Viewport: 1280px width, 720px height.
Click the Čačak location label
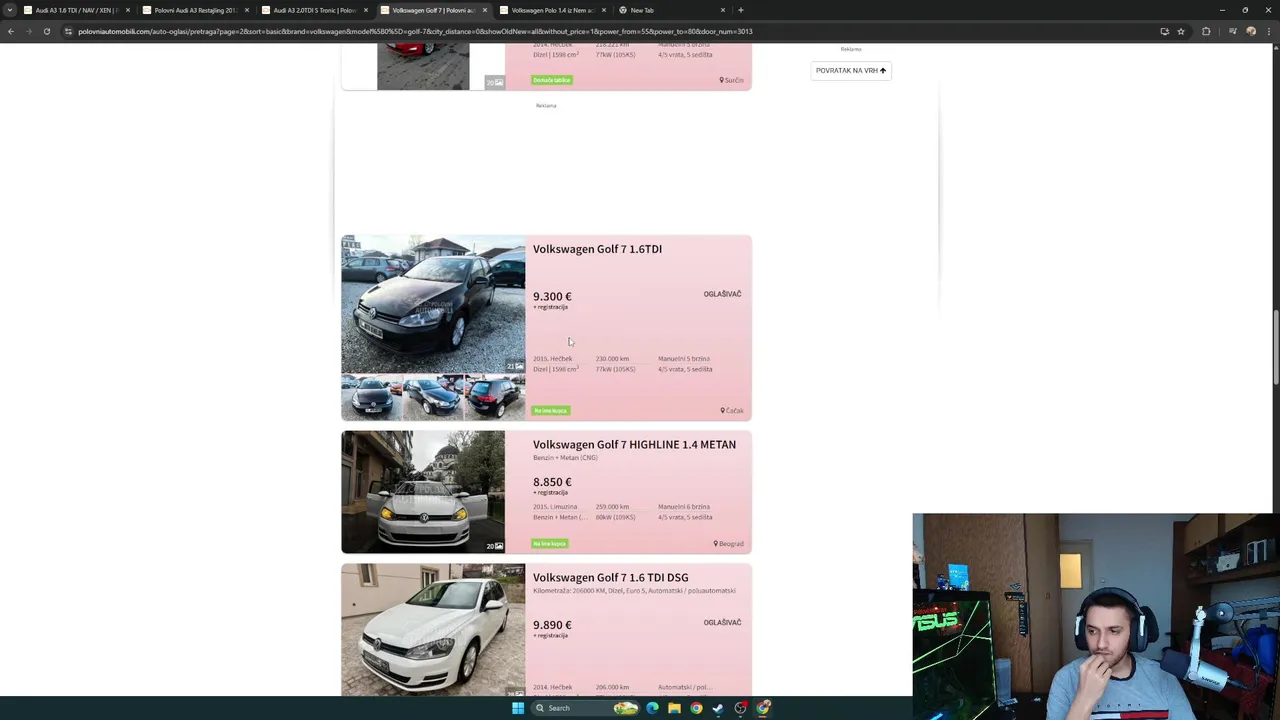pos(732,411)
